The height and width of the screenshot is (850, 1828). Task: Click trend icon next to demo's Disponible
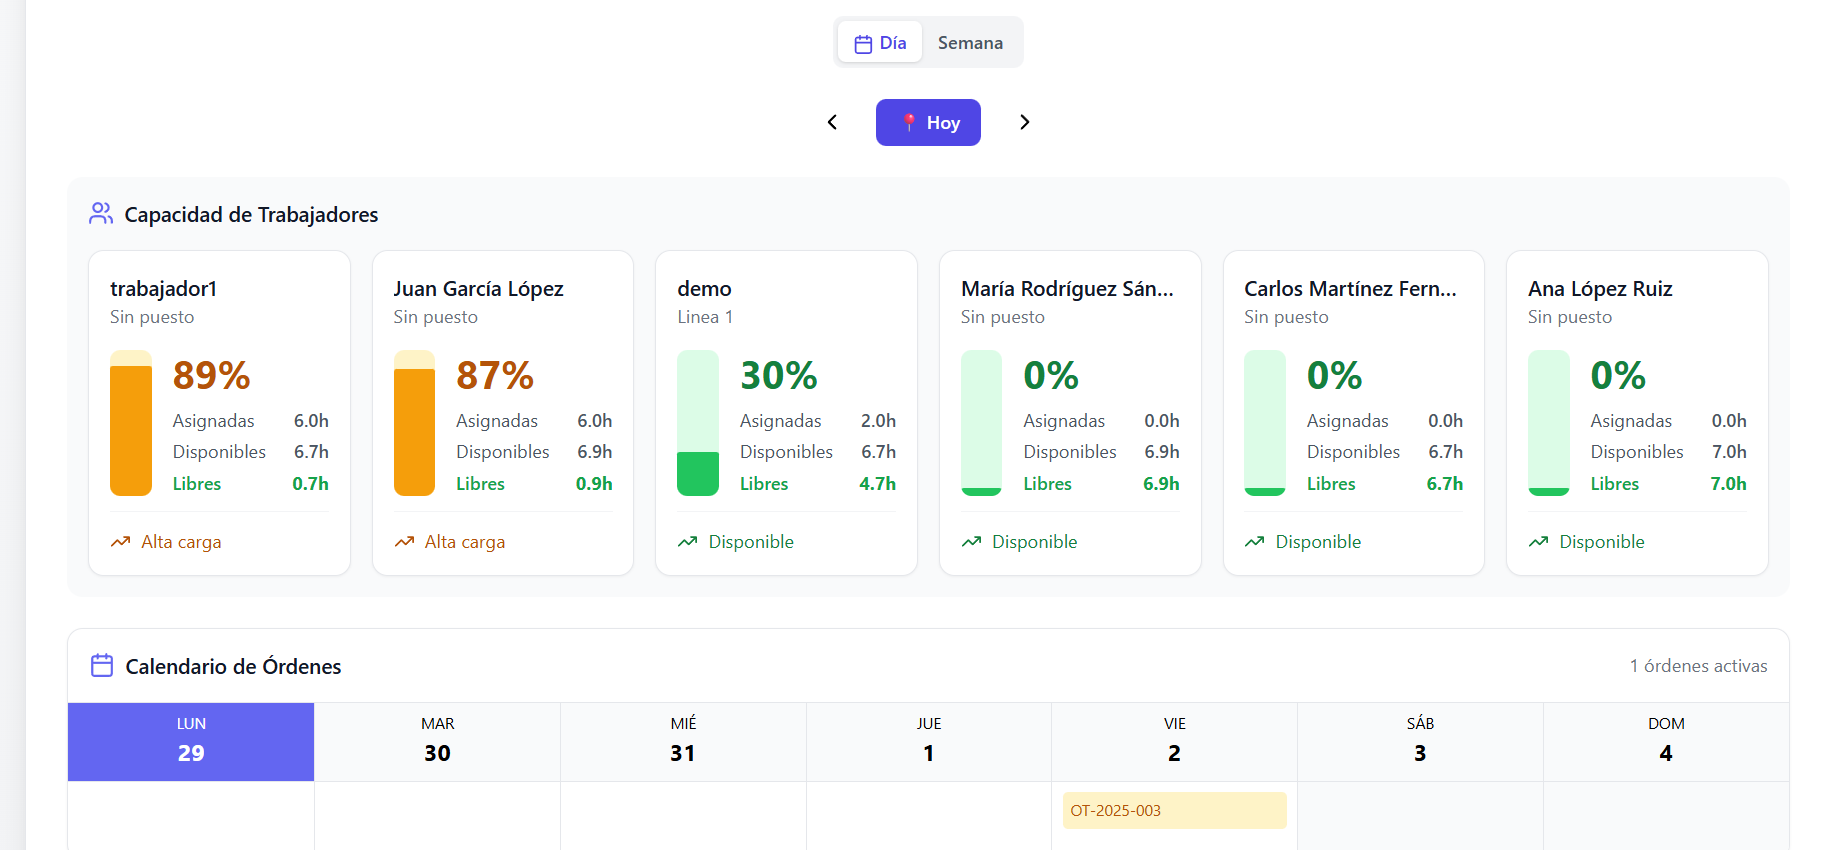[x=688, y=542]
